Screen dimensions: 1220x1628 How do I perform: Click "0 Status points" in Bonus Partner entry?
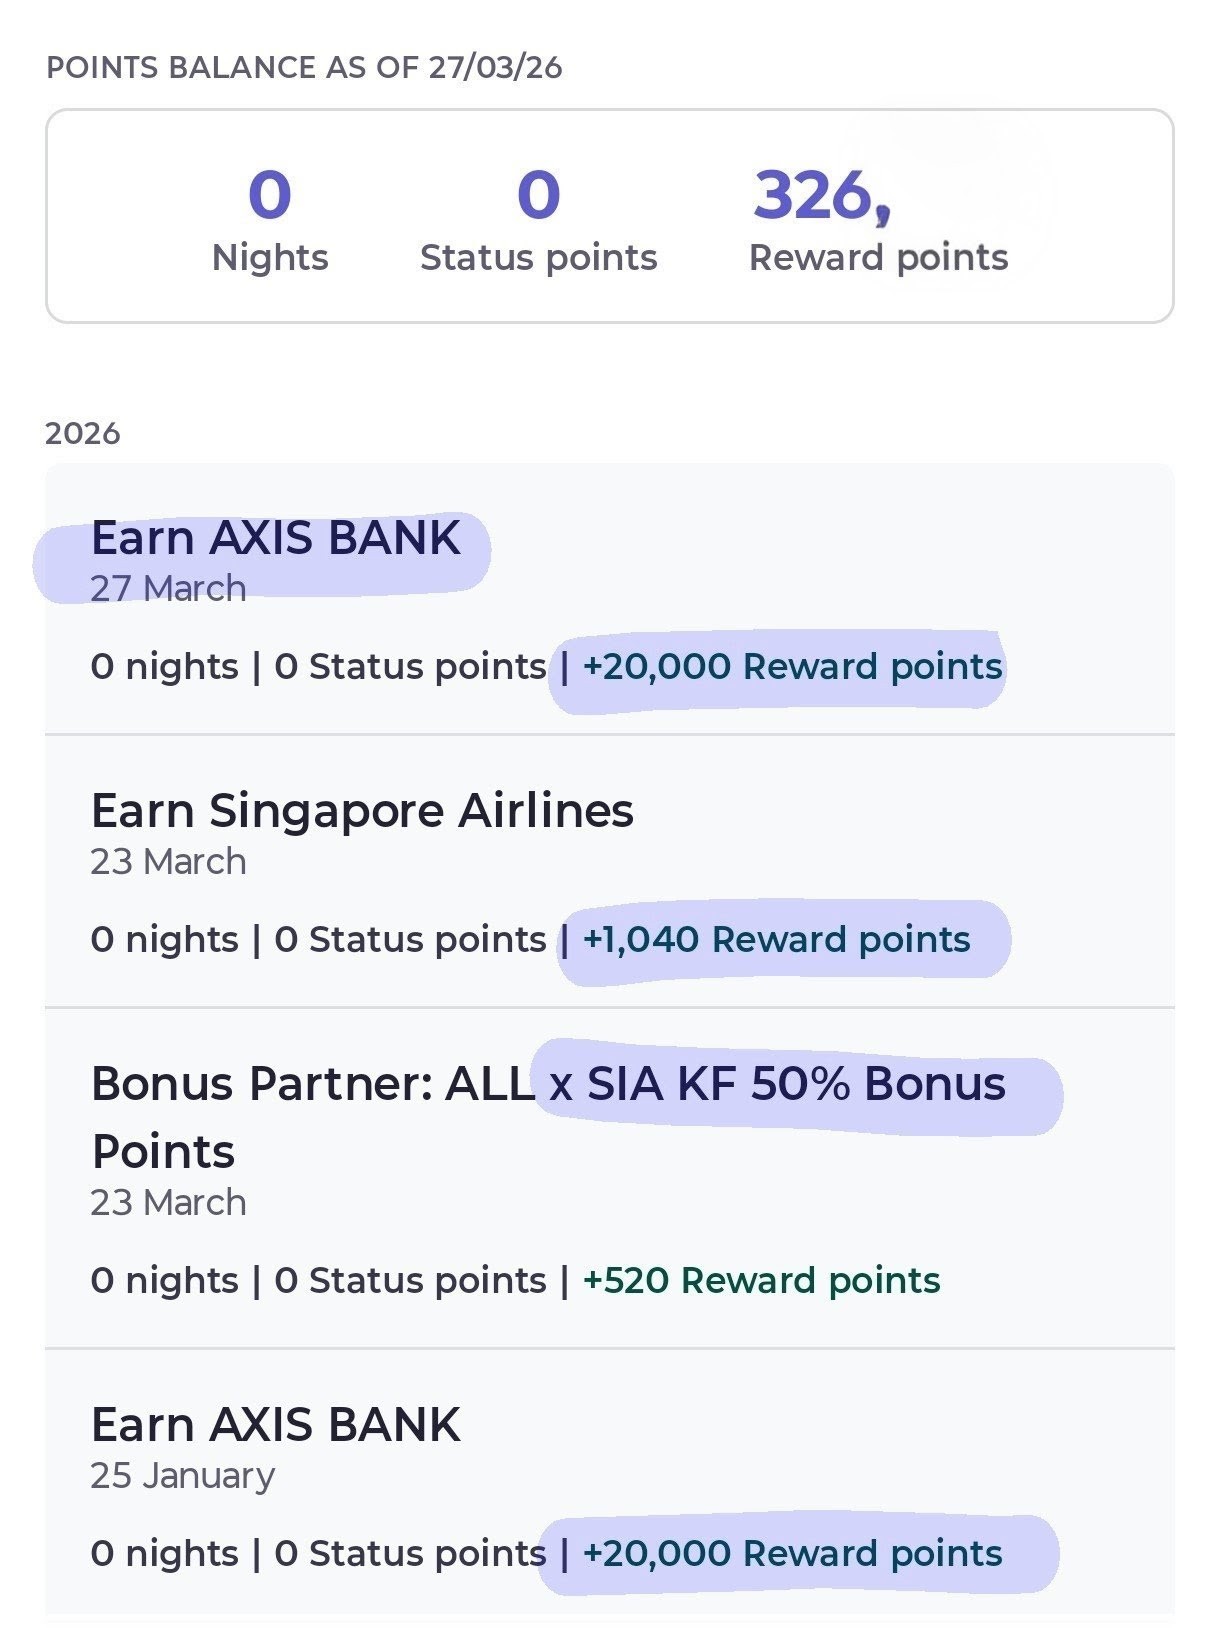tap(410, 1280)
